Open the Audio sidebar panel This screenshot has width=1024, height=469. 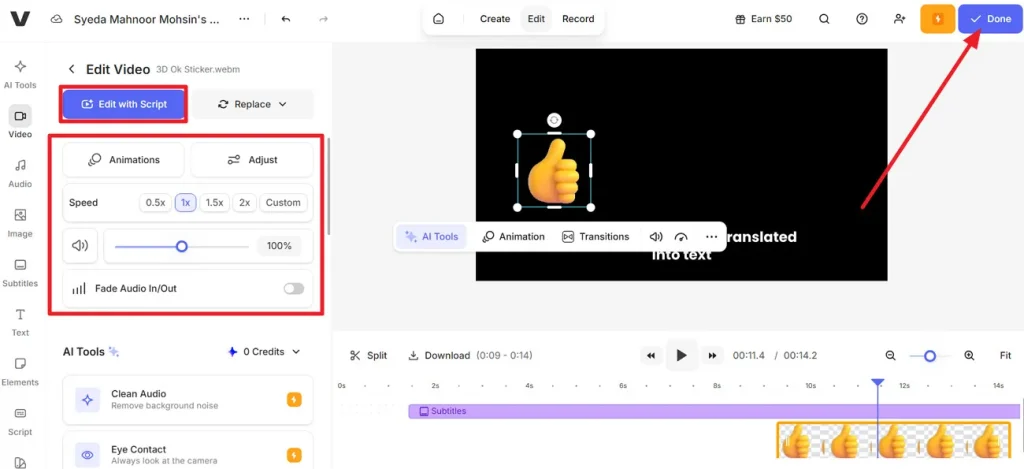click(20, 173)
